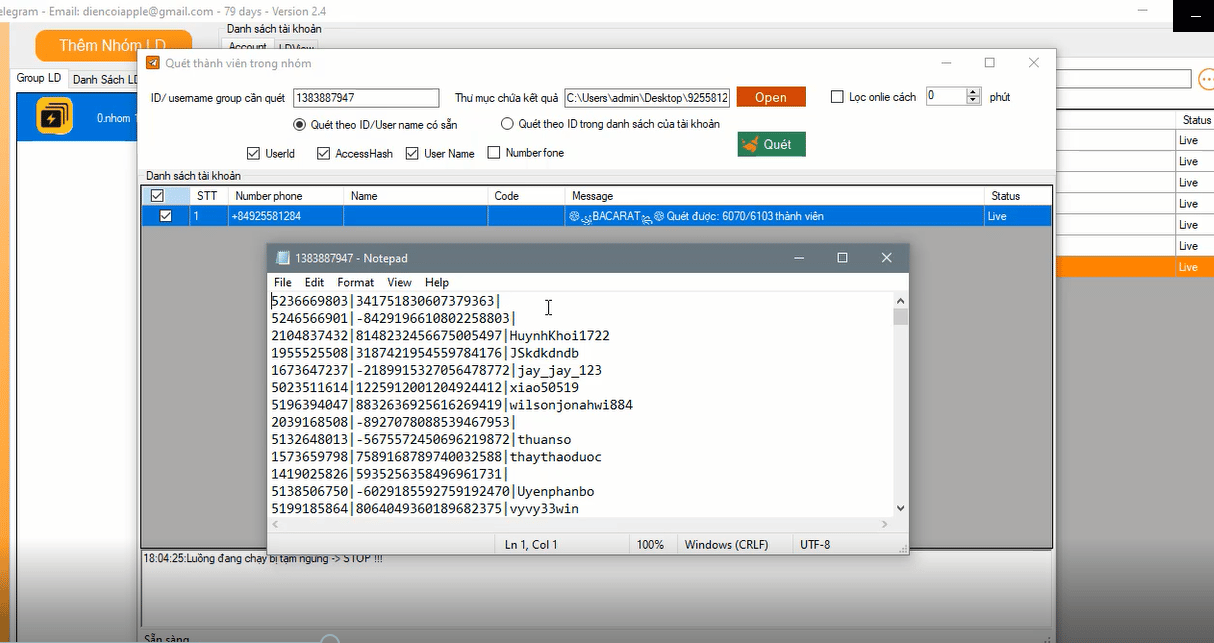Decrease the minutes spinner value

click(x=974, y=101)
